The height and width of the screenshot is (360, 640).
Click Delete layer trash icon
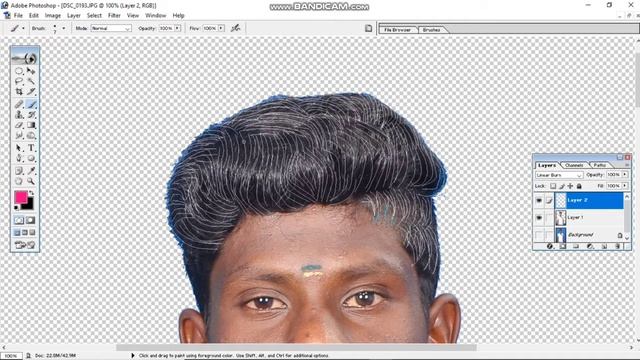tap(618, 246)
